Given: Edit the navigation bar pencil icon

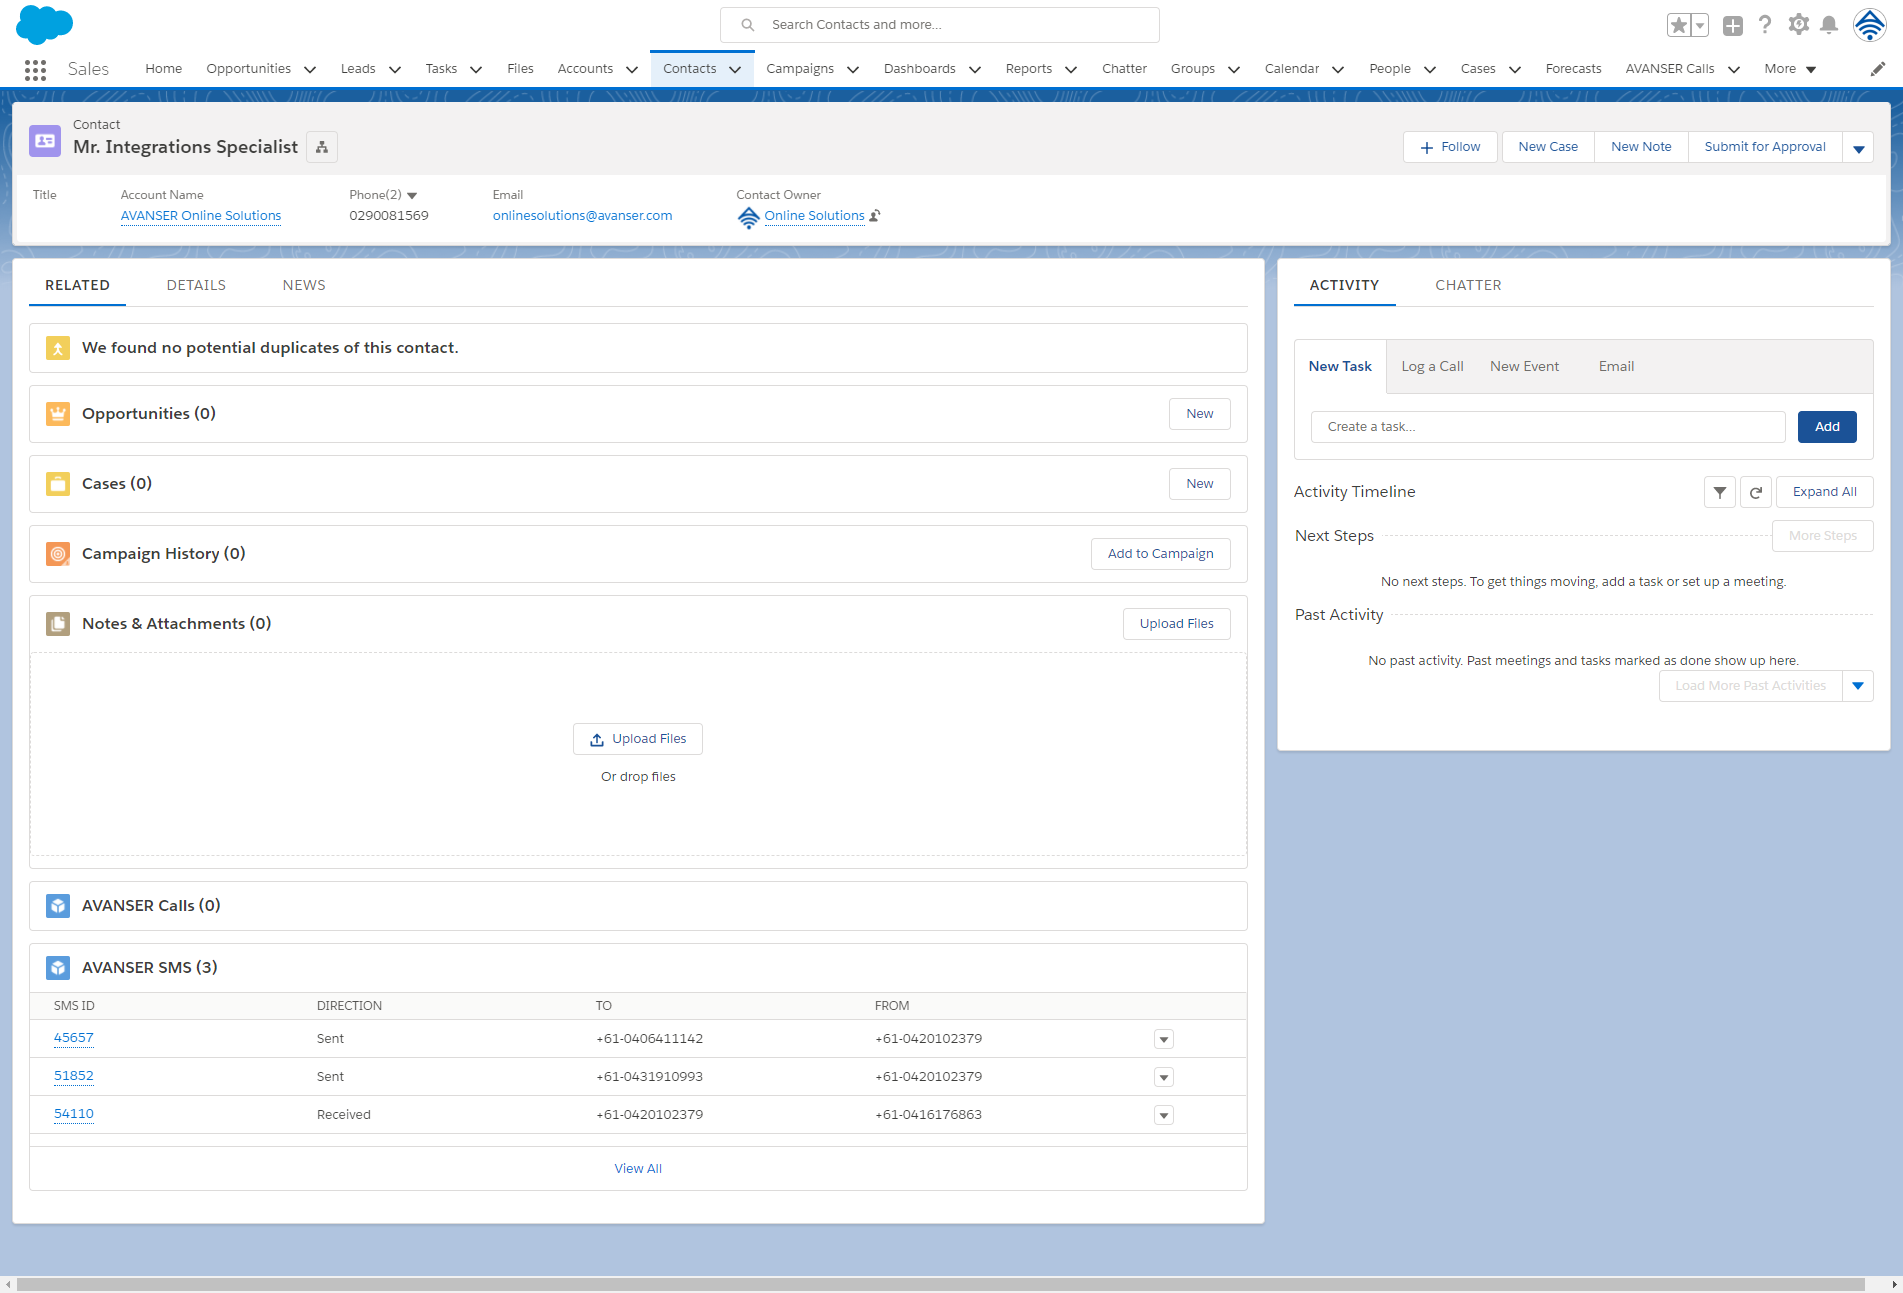Looking at the screenshot, I should (1877, 69).
